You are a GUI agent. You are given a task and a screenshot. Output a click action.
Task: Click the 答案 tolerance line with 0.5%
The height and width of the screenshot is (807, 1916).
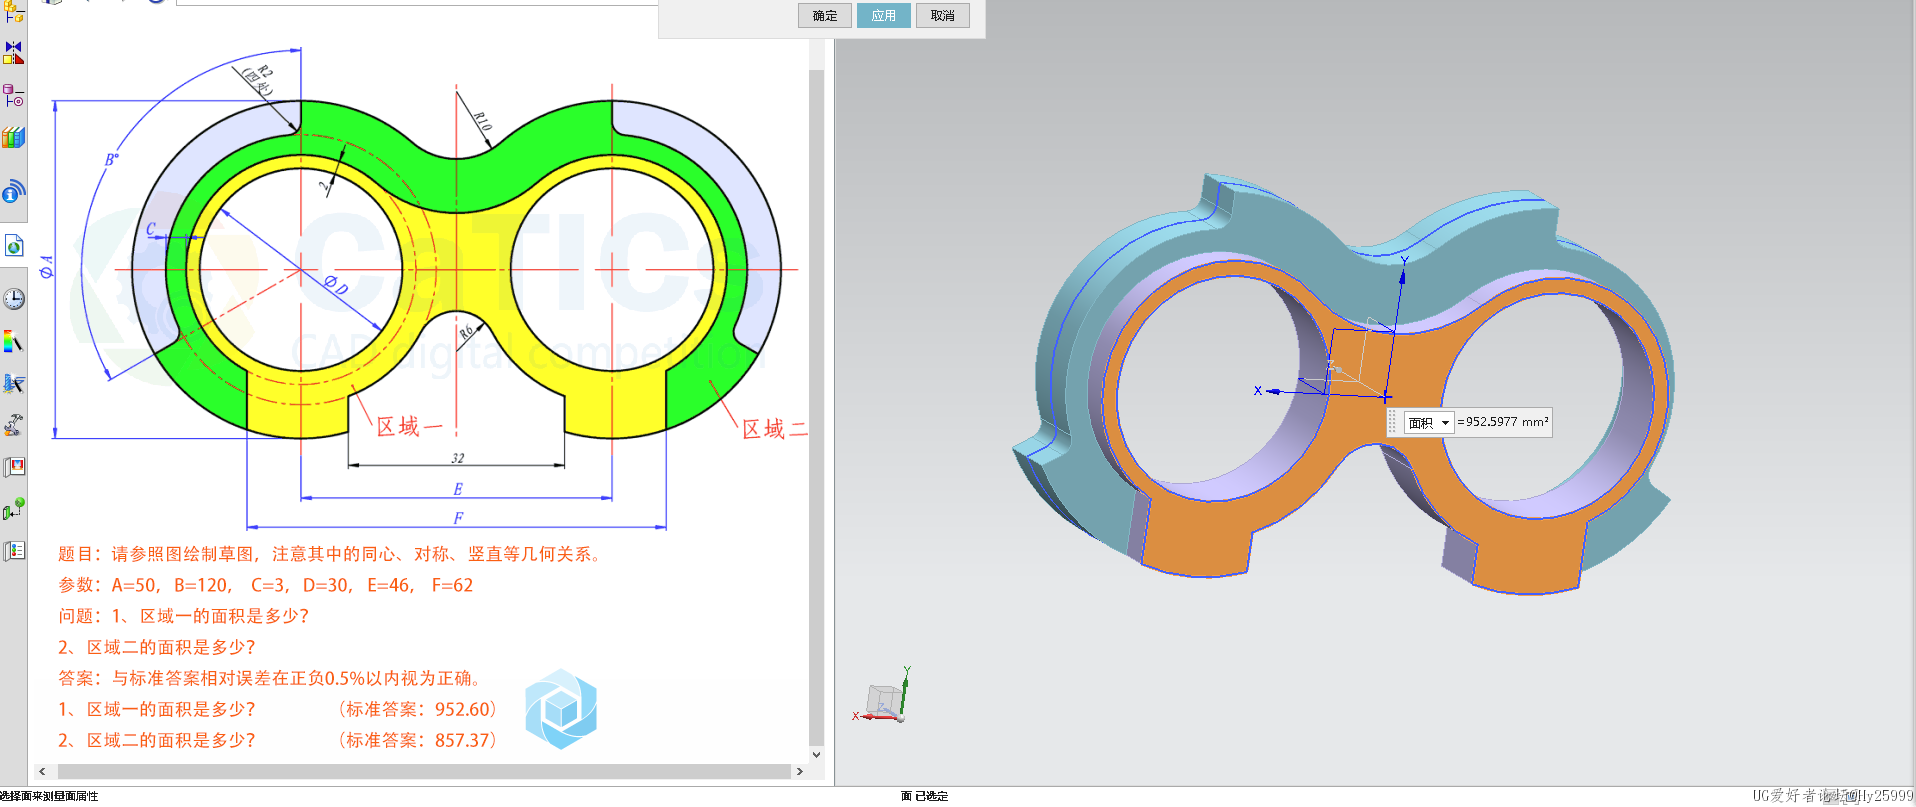click(271, 678)
